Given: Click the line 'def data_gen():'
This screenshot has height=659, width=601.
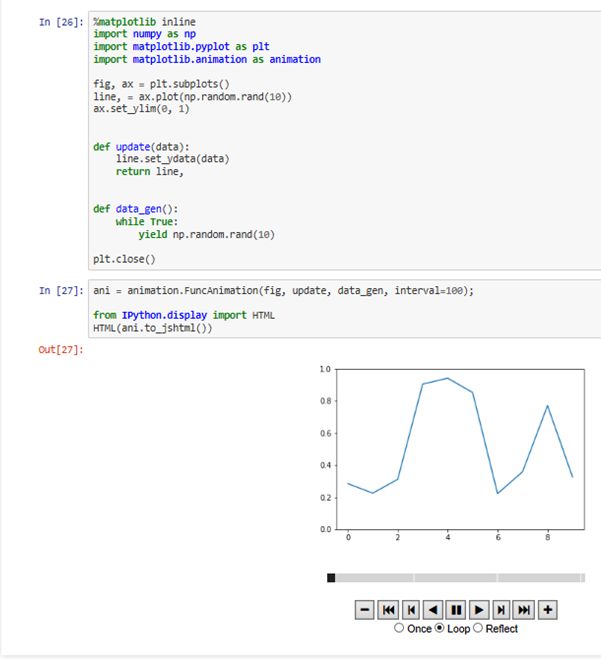Looking at the screenshot, I should point(136,209).
